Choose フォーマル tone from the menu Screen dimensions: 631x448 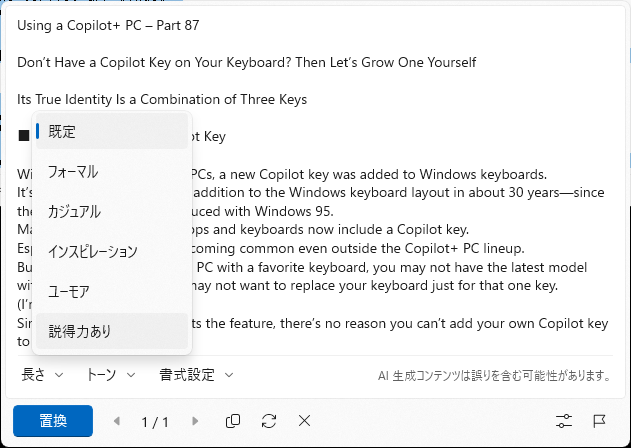coord(112,172)
